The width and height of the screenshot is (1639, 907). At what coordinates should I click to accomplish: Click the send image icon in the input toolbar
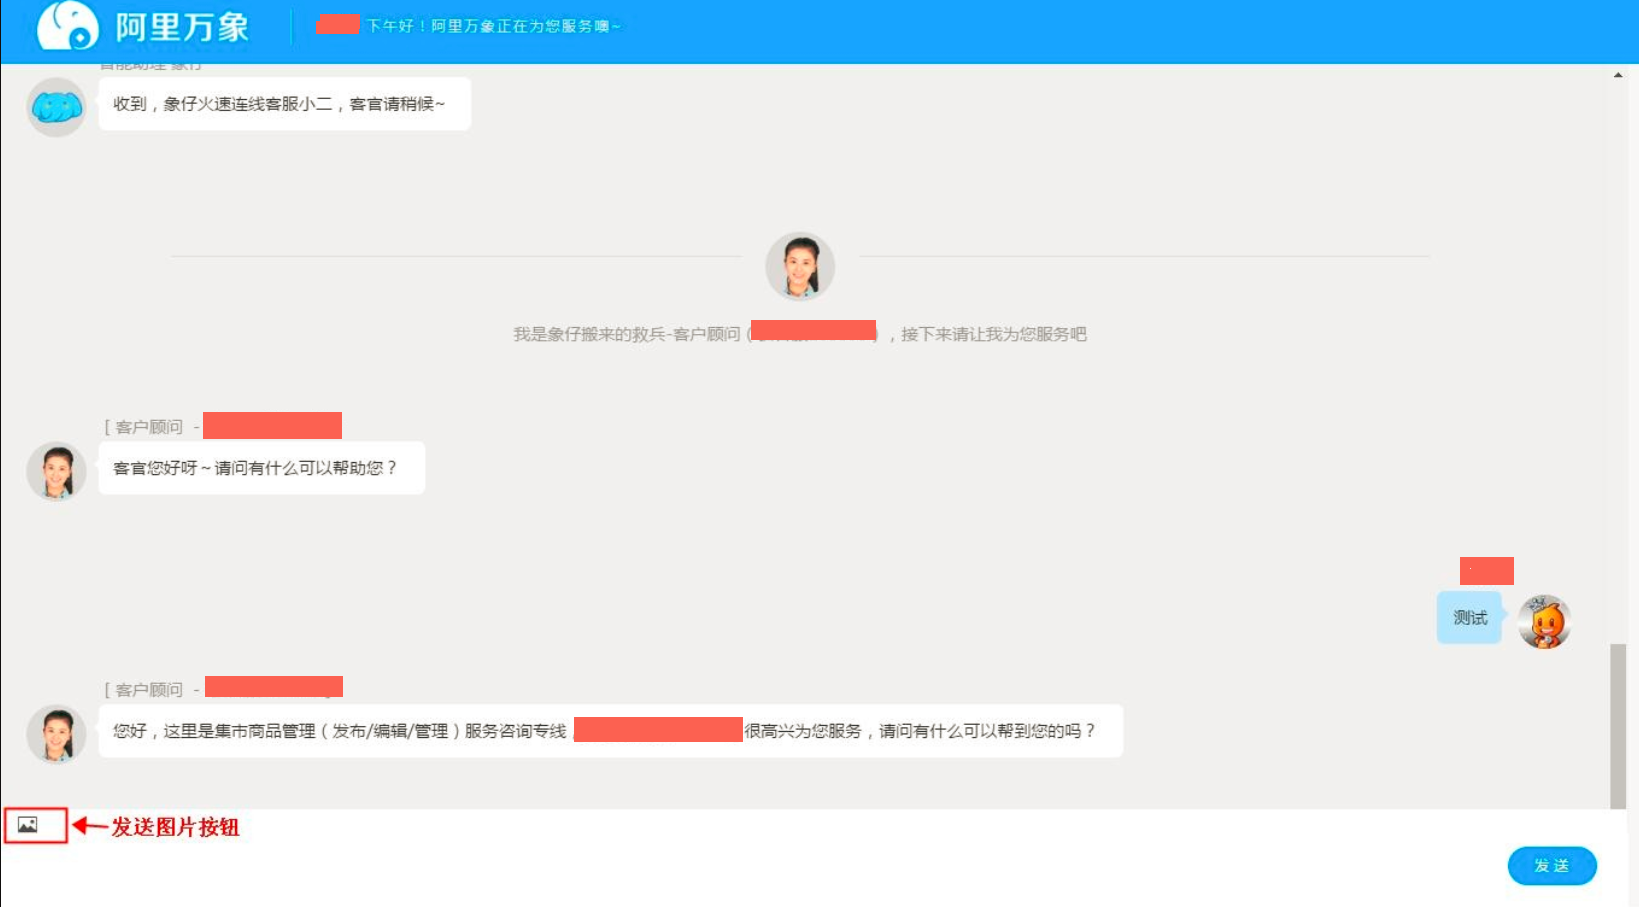28,825
